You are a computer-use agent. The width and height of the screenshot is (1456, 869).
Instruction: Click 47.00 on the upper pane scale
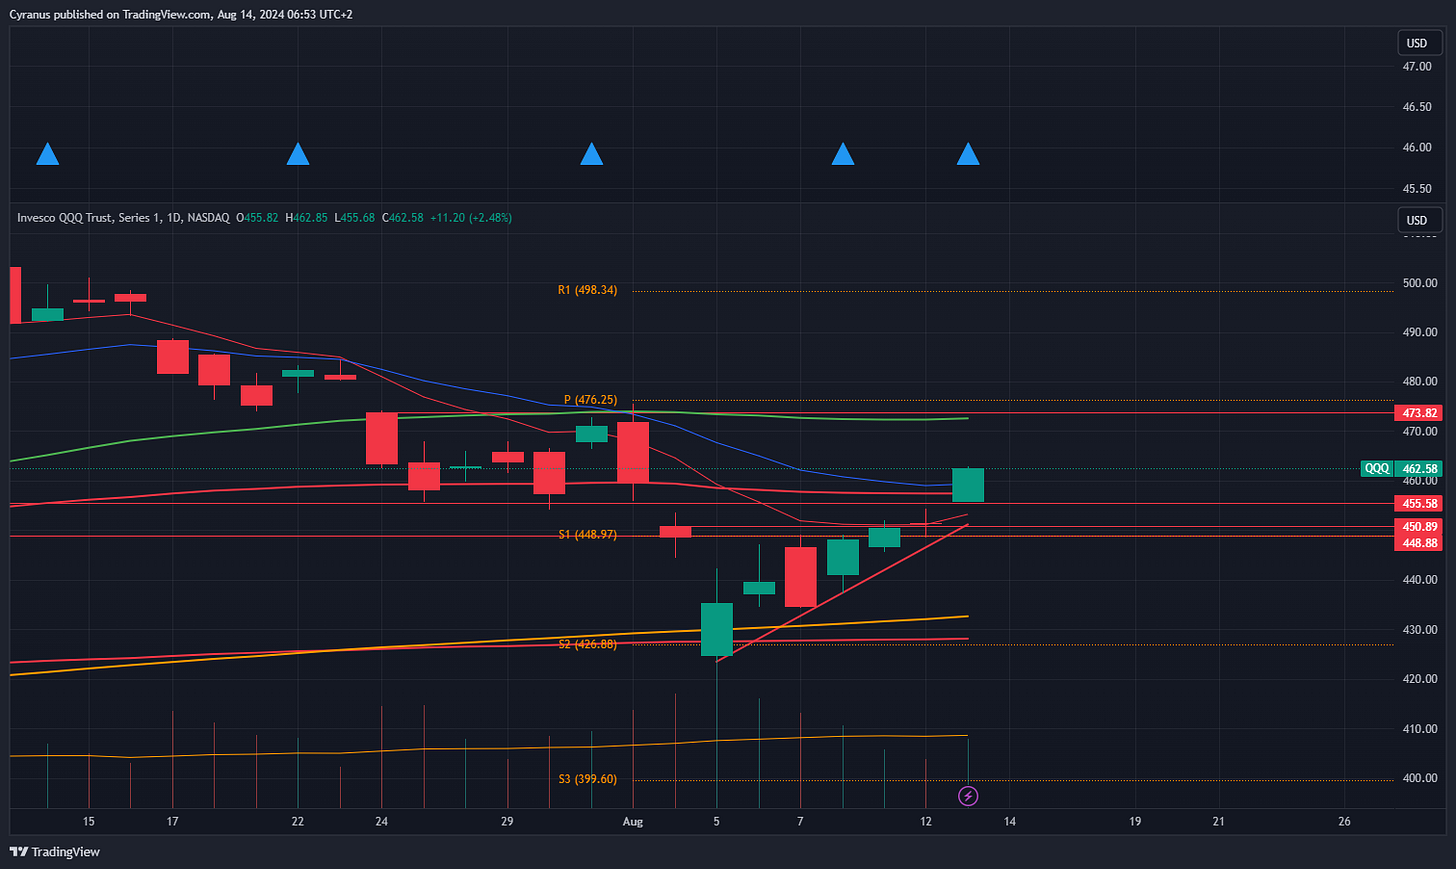(1417, 67)
